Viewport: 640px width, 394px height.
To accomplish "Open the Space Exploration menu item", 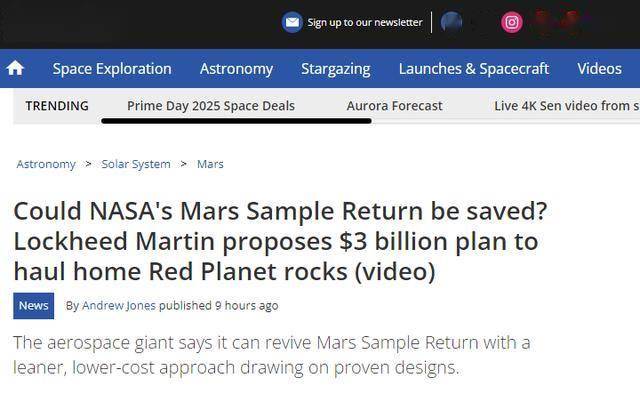I will pyautogui.click(x=112, y=69).
